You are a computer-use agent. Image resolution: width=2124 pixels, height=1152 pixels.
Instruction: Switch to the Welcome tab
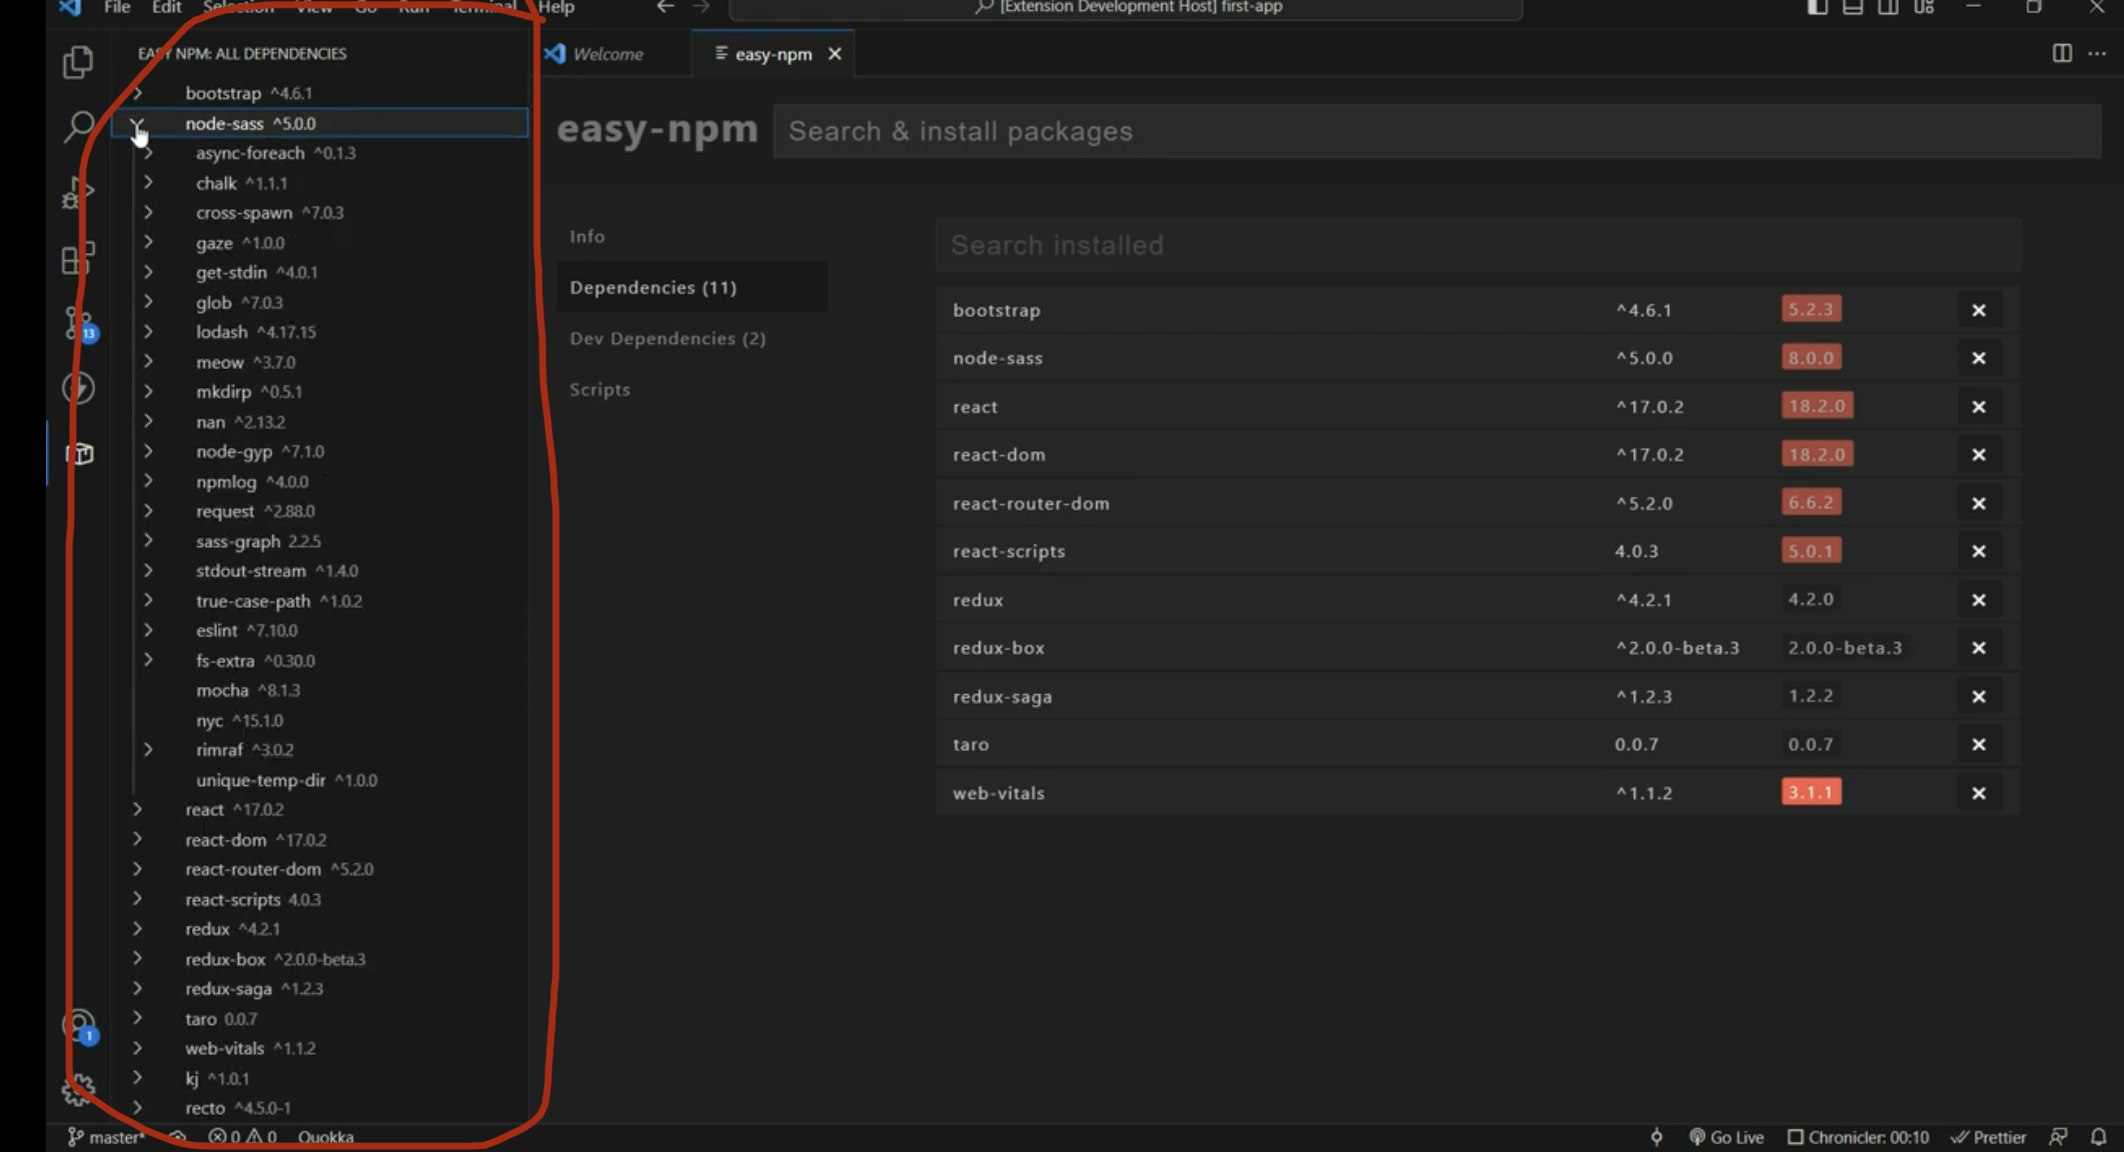tap(608, 54)
